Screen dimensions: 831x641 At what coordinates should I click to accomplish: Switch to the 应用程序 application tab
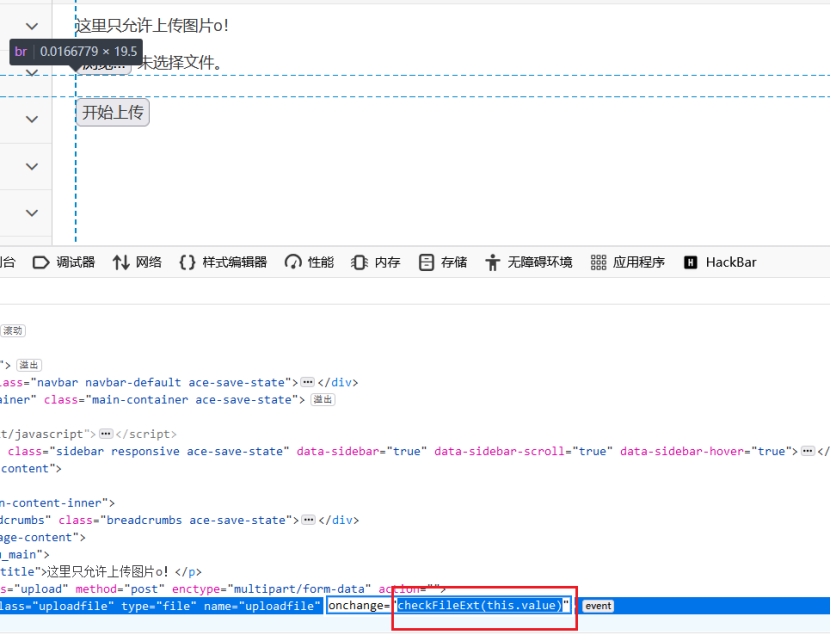click(627, 262)
